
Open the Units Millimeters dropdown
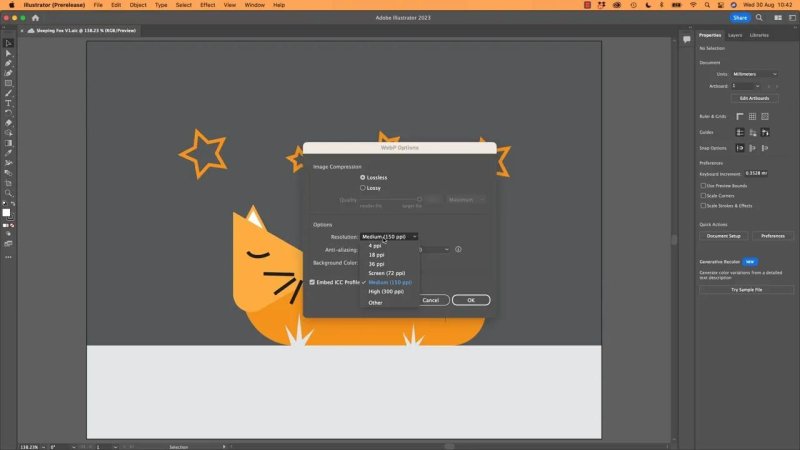pyautogui.click(x=755, y=74)
